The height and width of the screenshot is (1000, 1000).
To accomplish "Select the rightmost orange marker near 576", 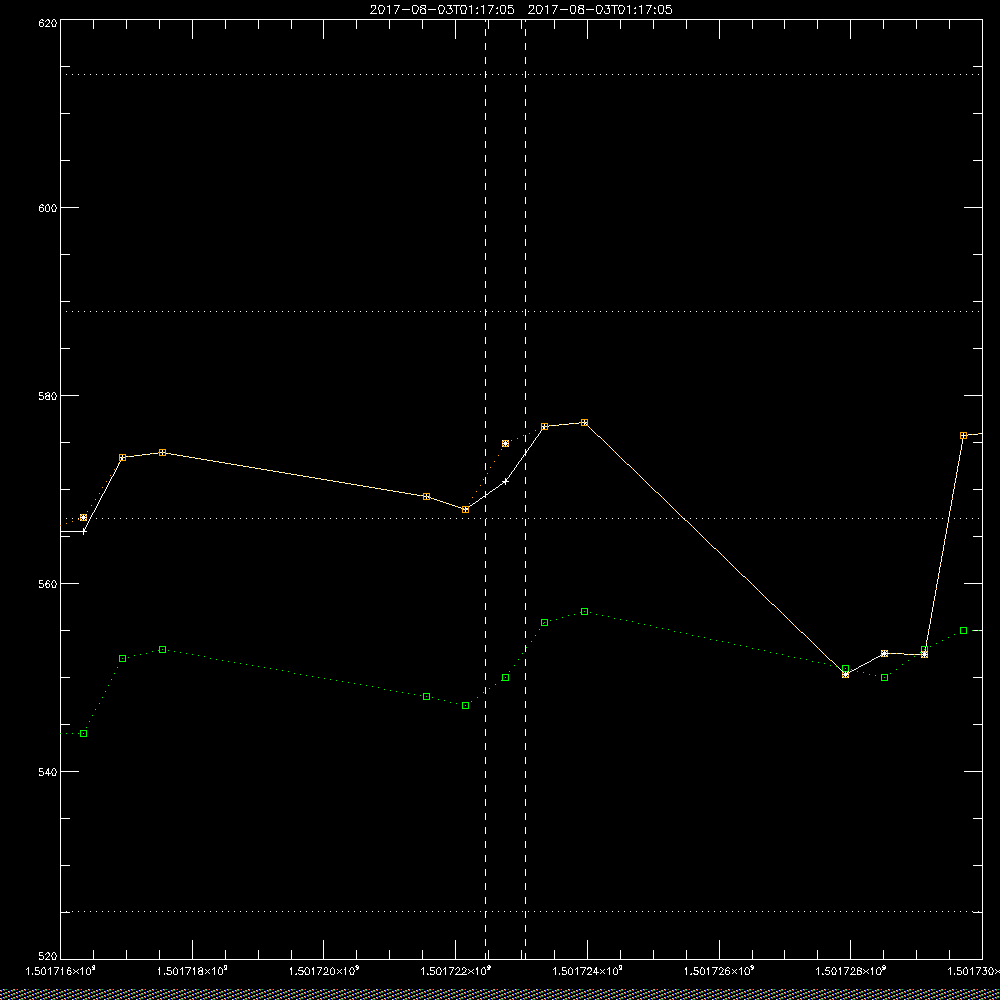I will 964,436.
